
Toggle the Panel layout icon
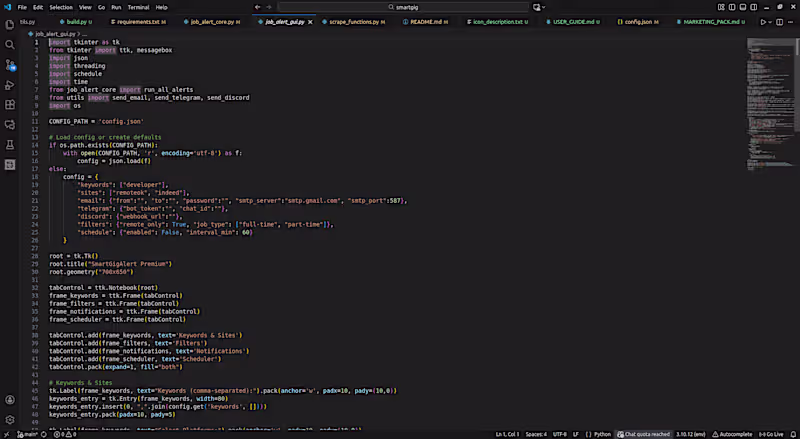pyautogui.click(x=743, y=7)
